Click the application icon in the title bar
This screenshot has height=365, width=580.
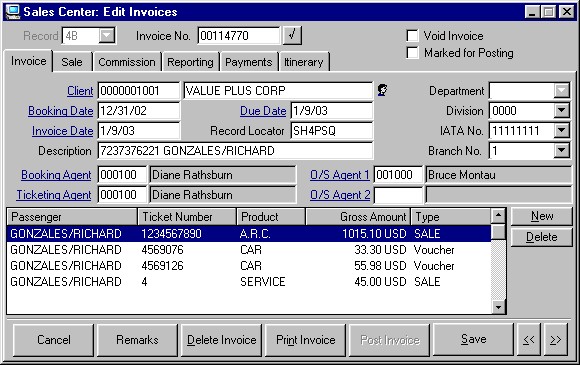pos(13,12)
